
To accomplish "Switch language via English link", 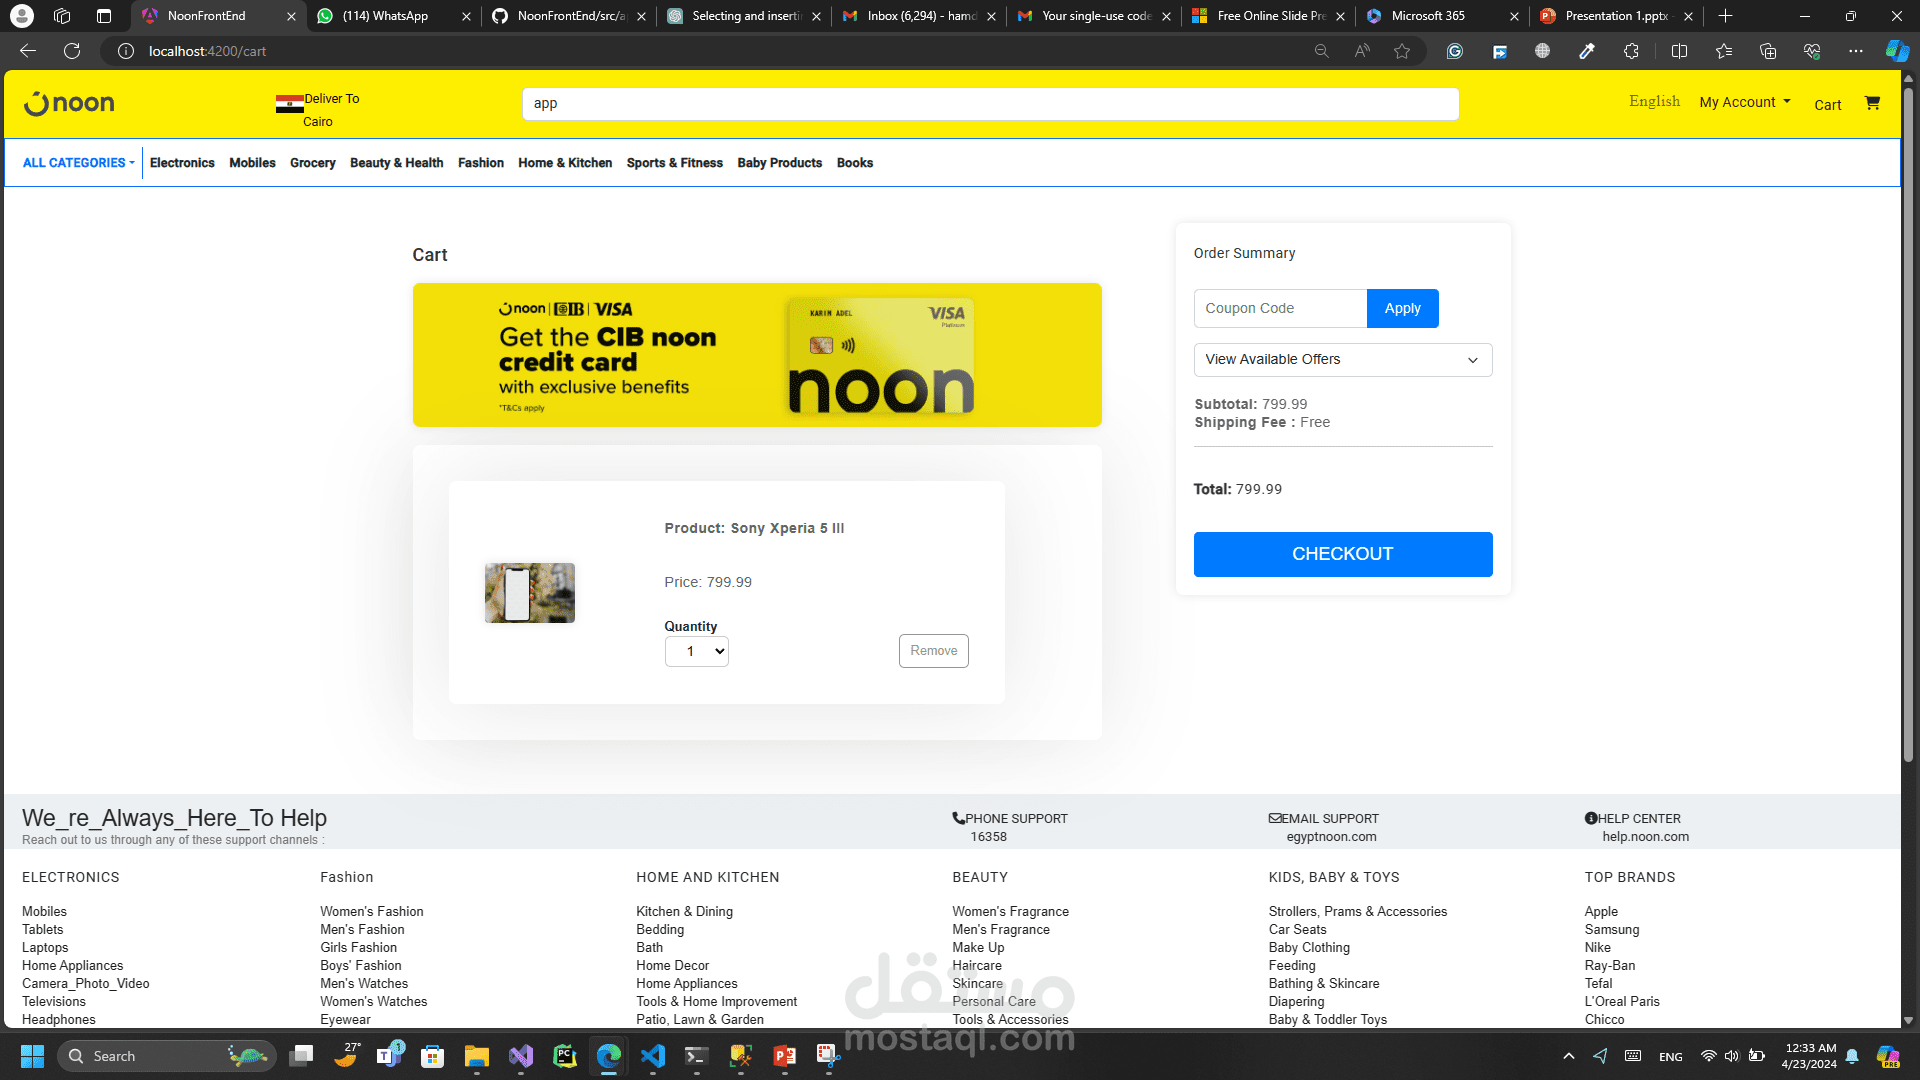I will [x=1654, y=101].
